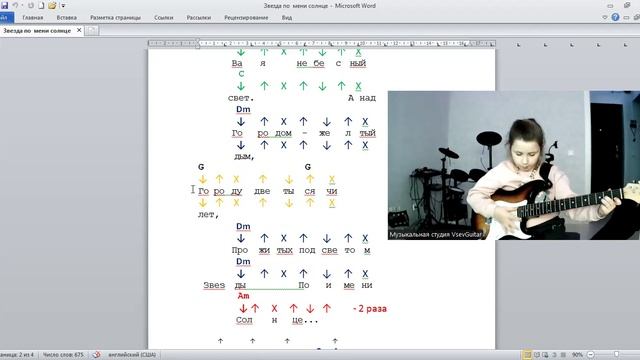This screenshot has width=640, height=360.
Task: Click the words 'А над' after 'свет.'
Action: pyautogui.click(x=362, y=98)
